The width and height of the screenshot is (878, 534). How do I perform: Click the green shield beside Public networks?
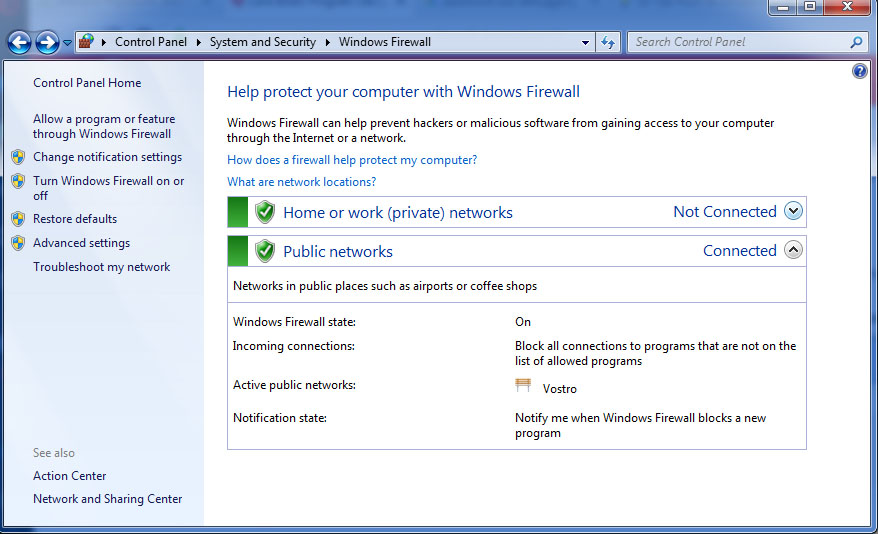point(265,251)
